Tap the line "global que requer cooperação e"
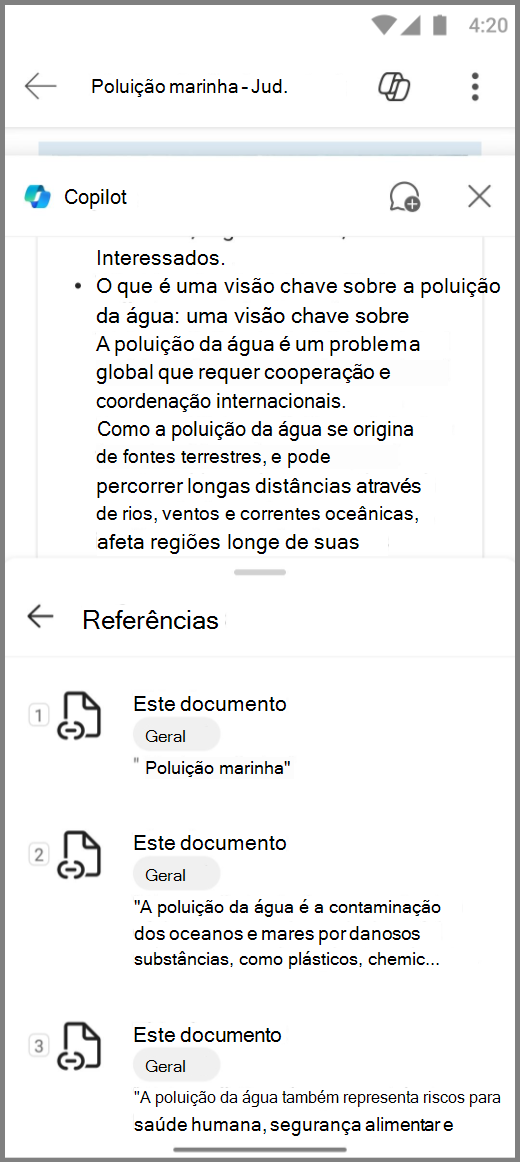 (243, 373)
